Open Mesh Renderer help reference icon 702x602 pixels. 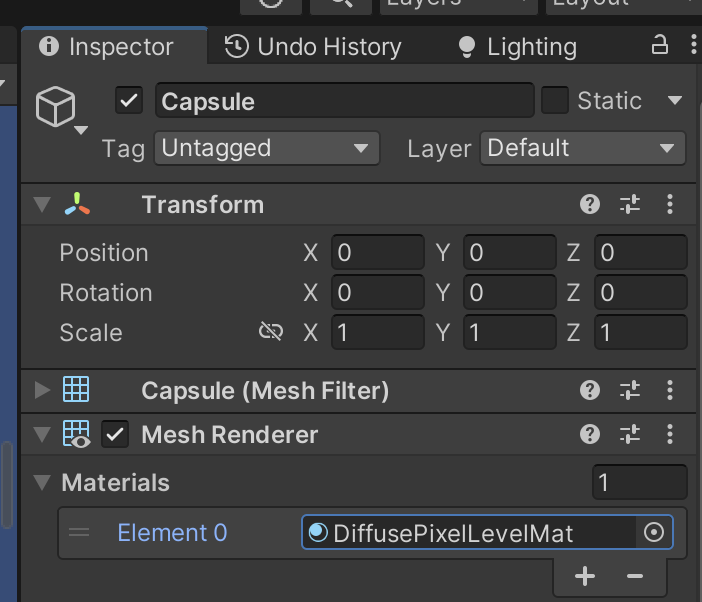pos(590,434)
